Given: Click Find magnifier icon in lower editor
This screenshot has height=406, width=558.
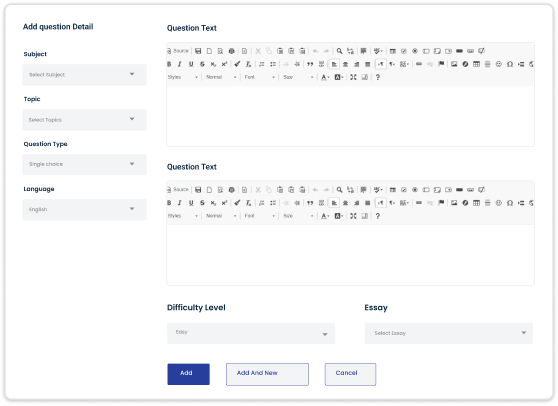Looking at the screenshot, I should point(339,190).
